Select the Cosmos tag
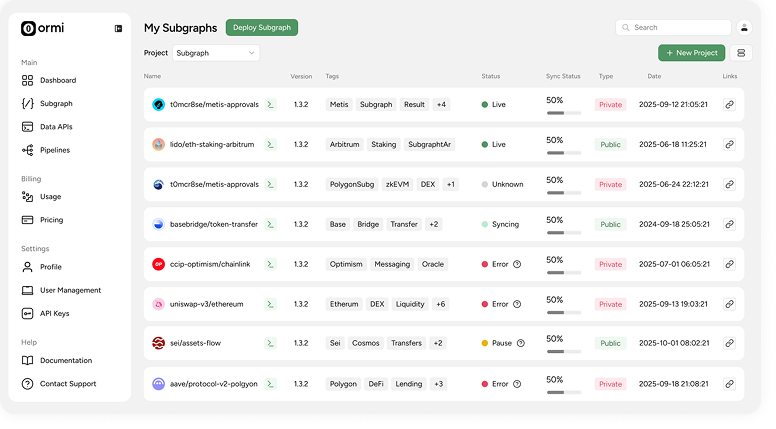 coord(365,343)
